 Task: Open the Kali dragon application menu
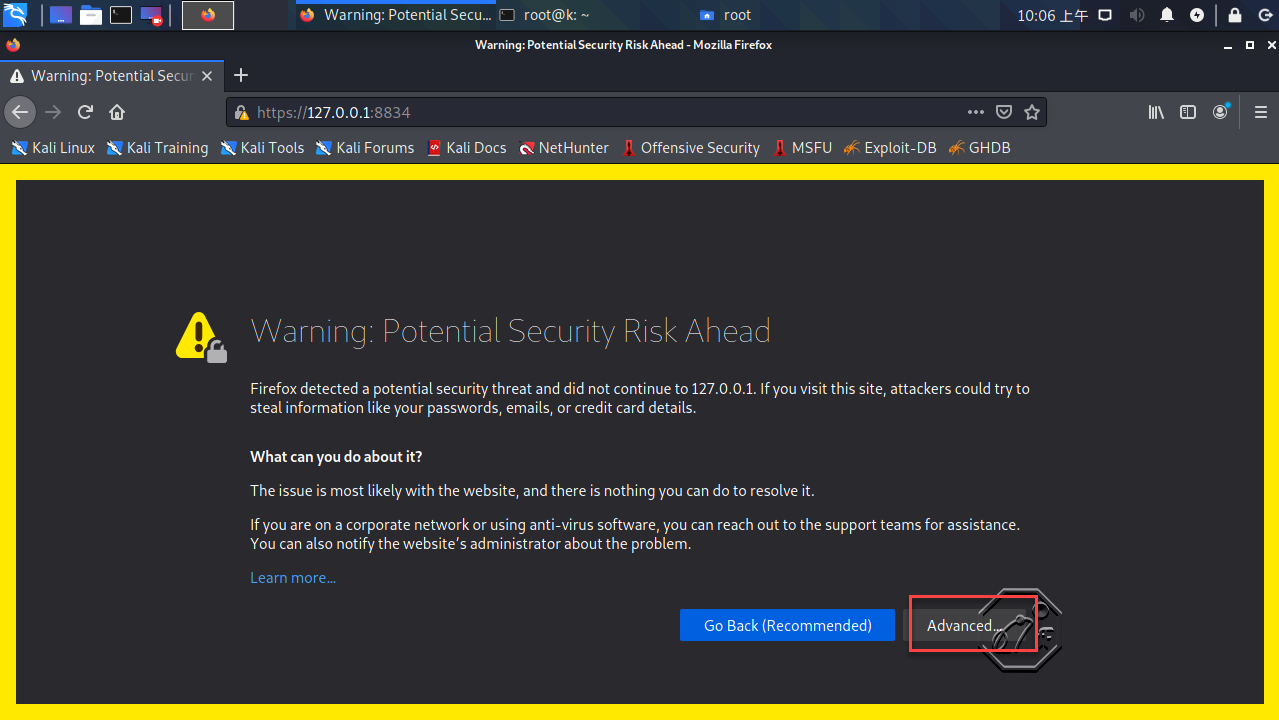click(15, 15)
